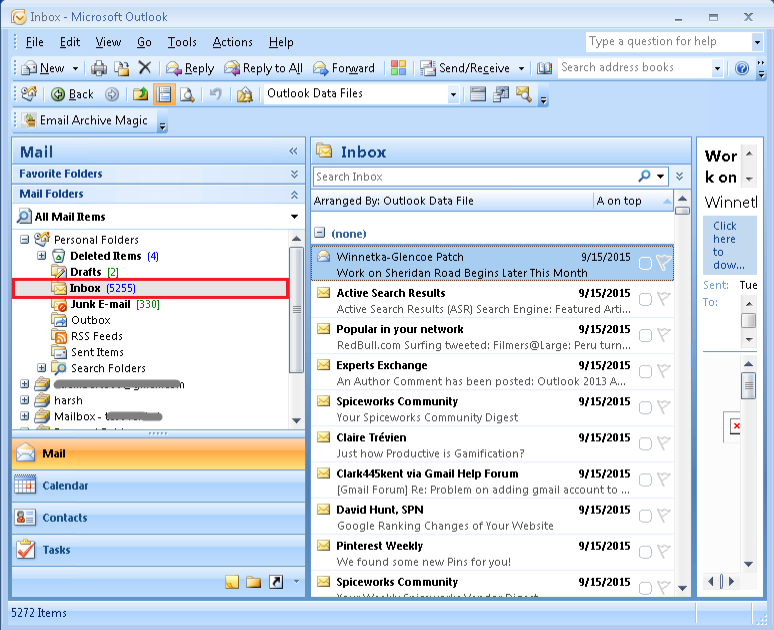The image size is (774, 630).
Task: Expand the Deleted Items folder
Action: click(x=41, y=256)
